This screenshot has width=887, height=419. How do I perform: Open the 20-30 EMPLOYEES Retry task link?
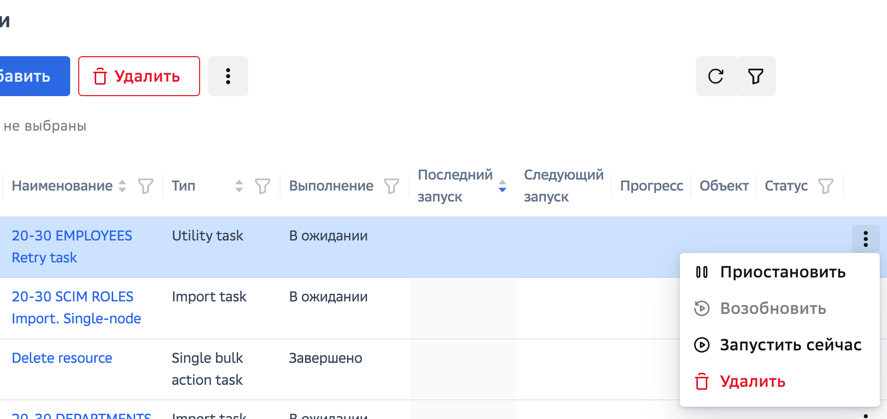[x=72, y=247]
